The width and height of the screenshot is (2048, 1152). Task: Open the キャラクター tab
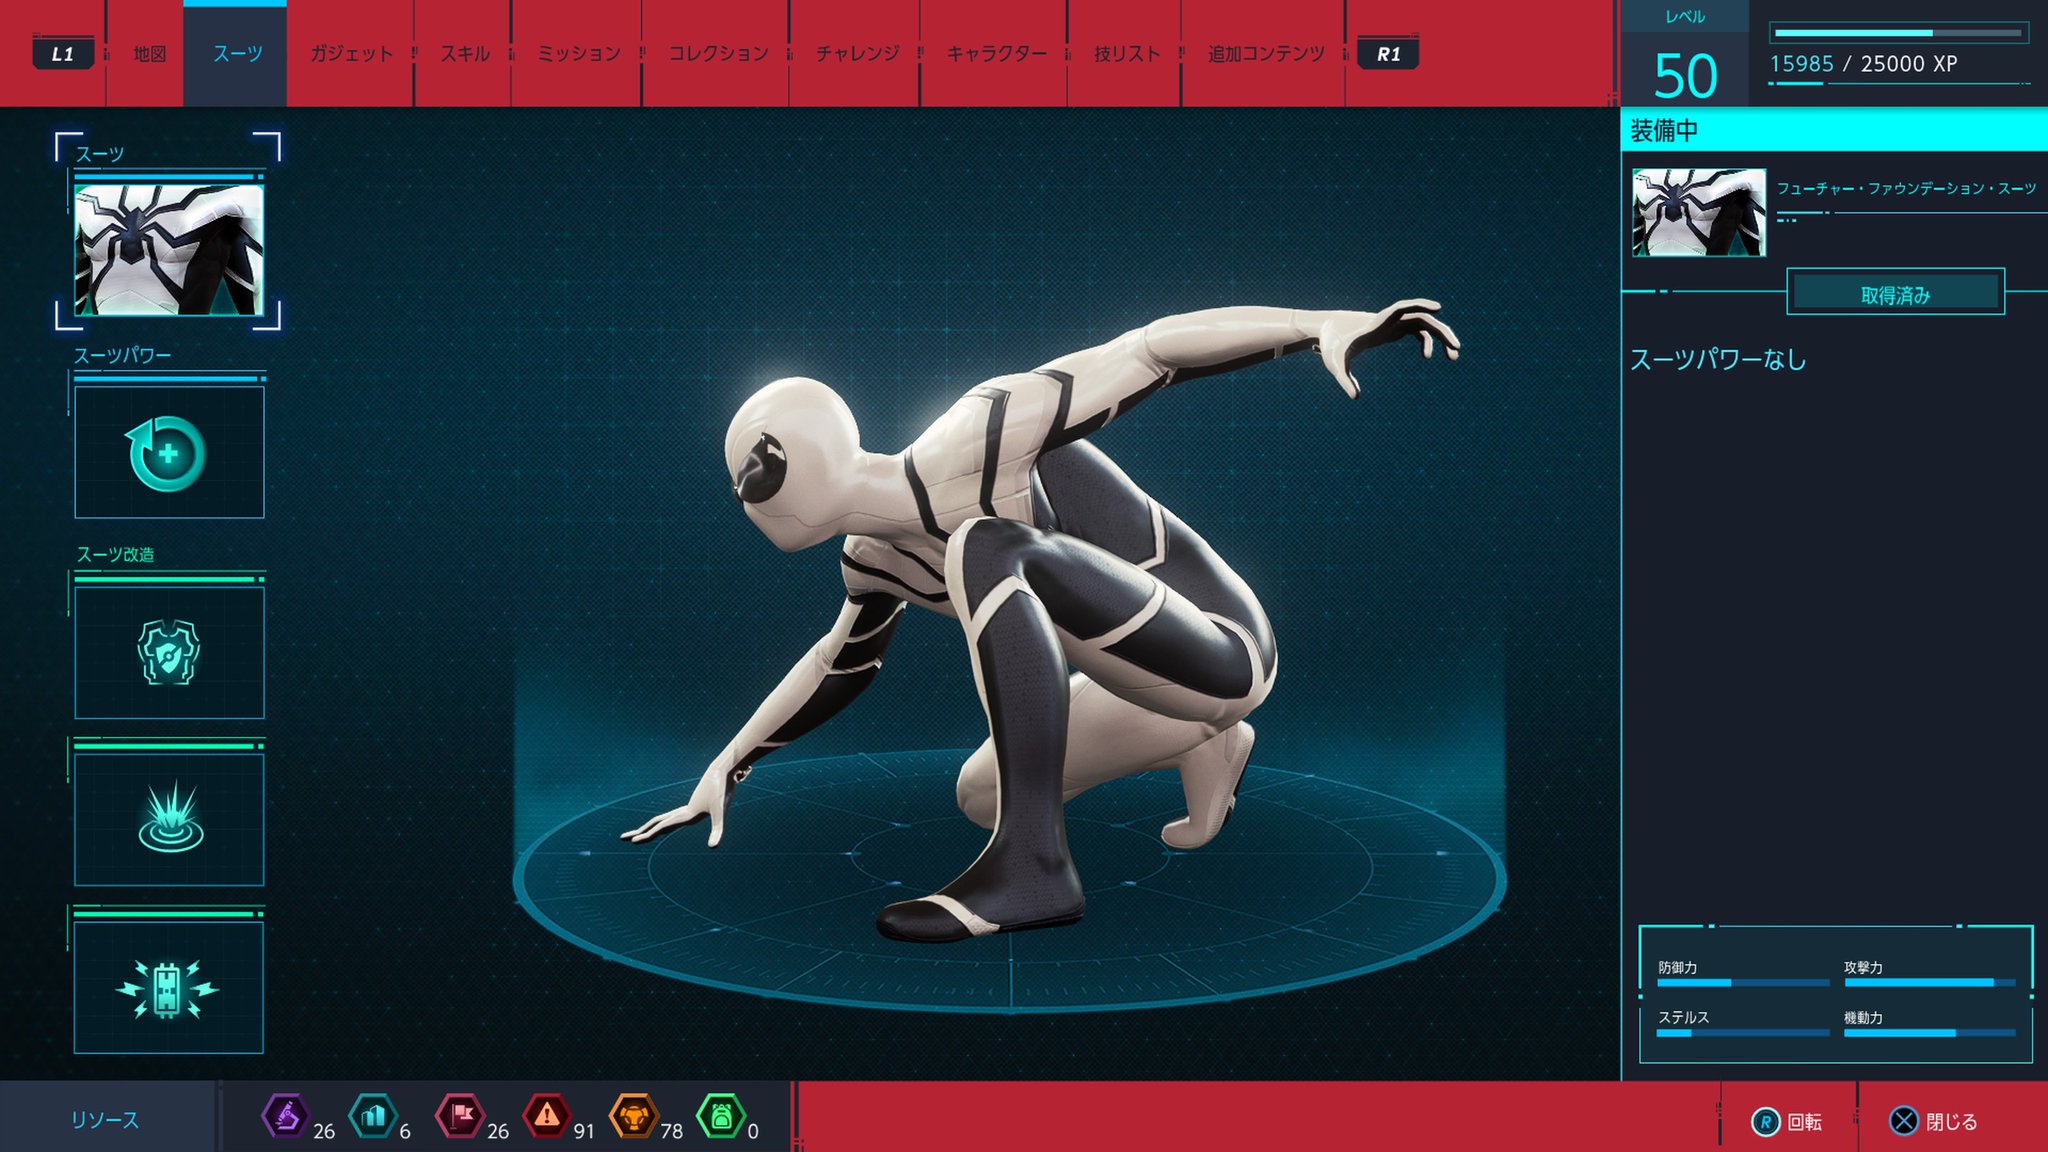coord(996,54)
